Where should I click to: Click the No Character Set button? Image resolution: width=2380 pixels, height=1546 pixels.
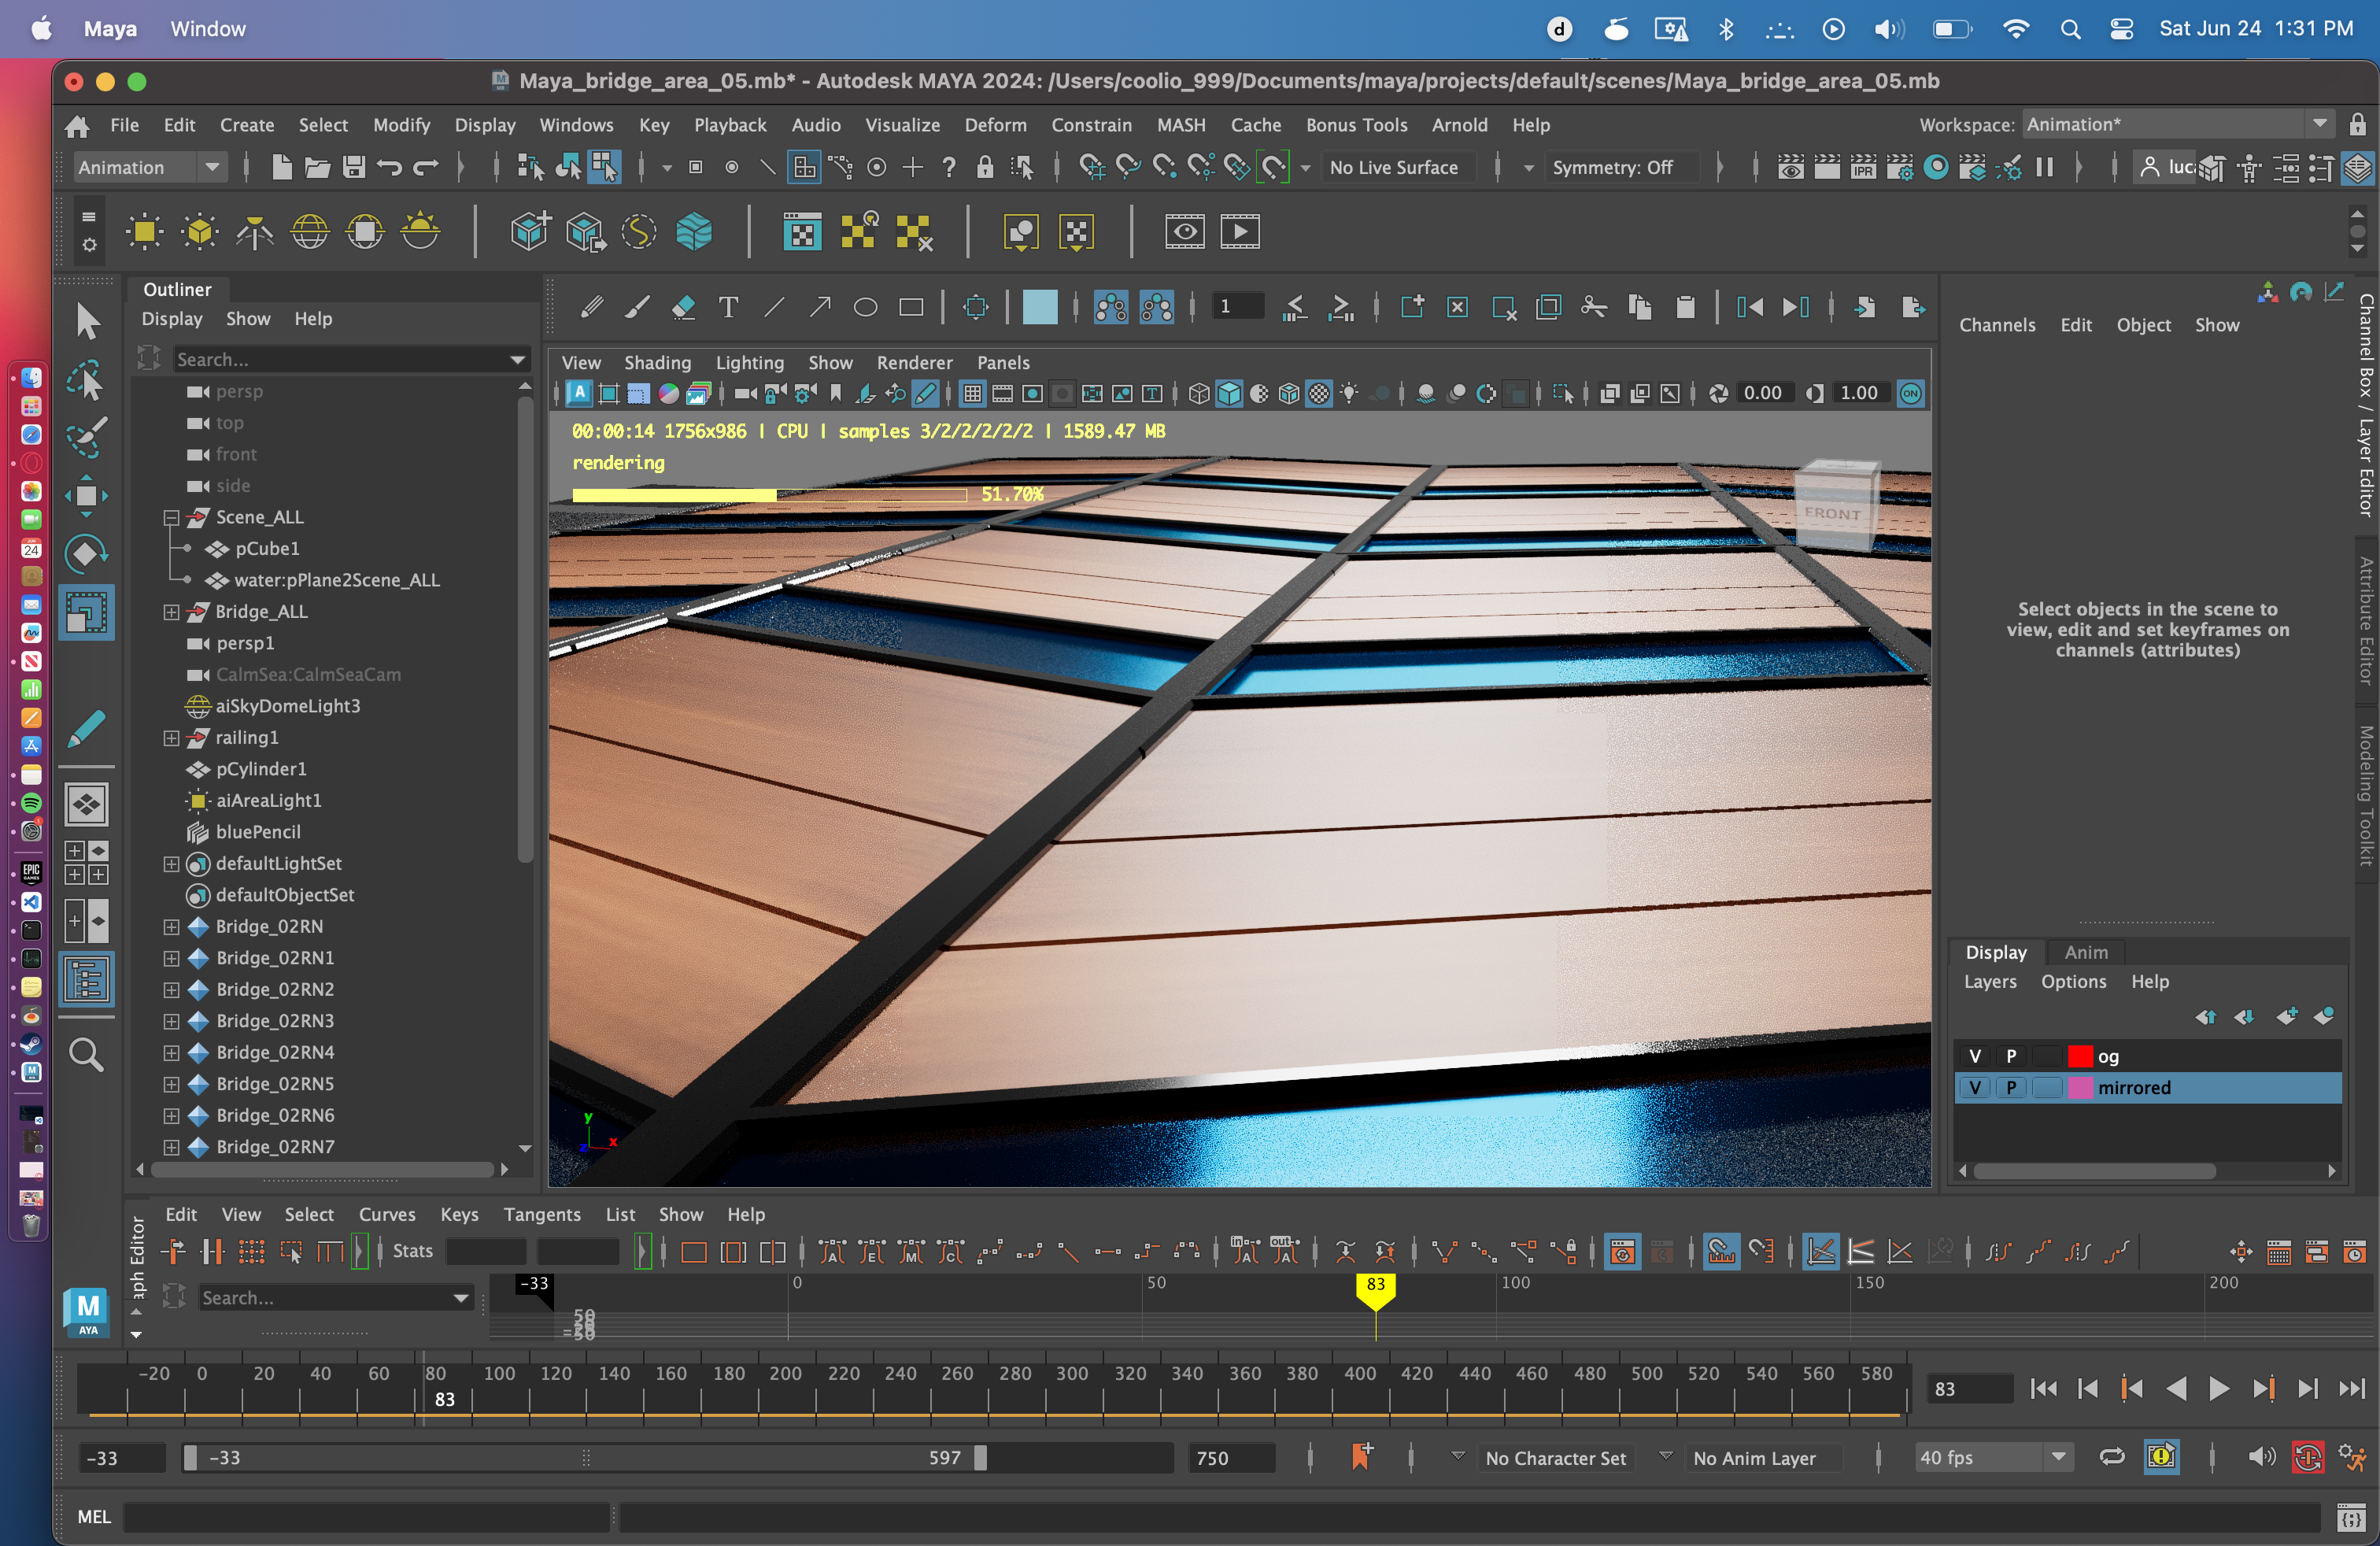(x=1556, y=1458)
